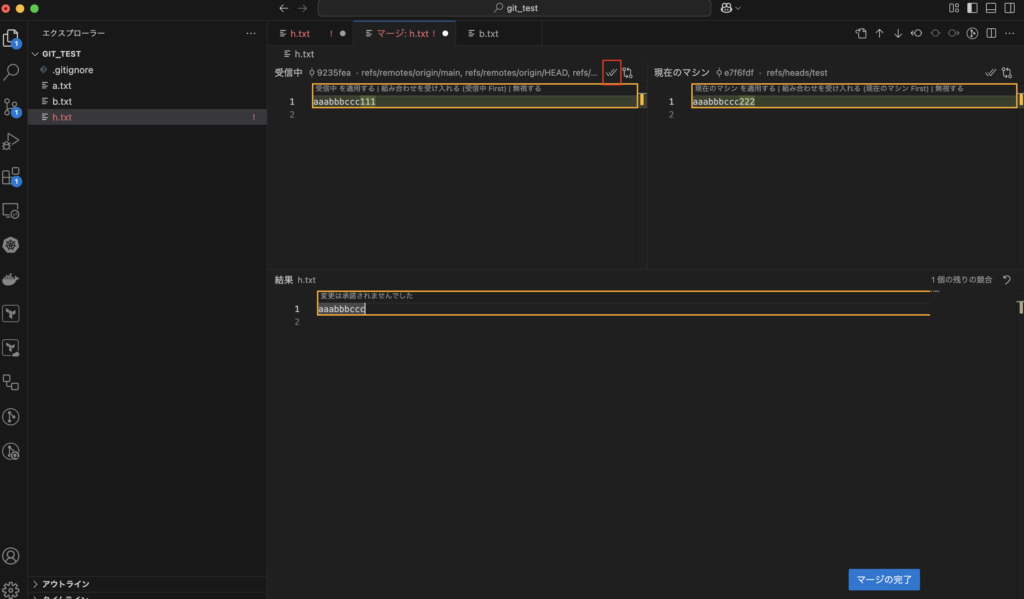Open the Explorer view in activity bar

click(x=11, y=39)
